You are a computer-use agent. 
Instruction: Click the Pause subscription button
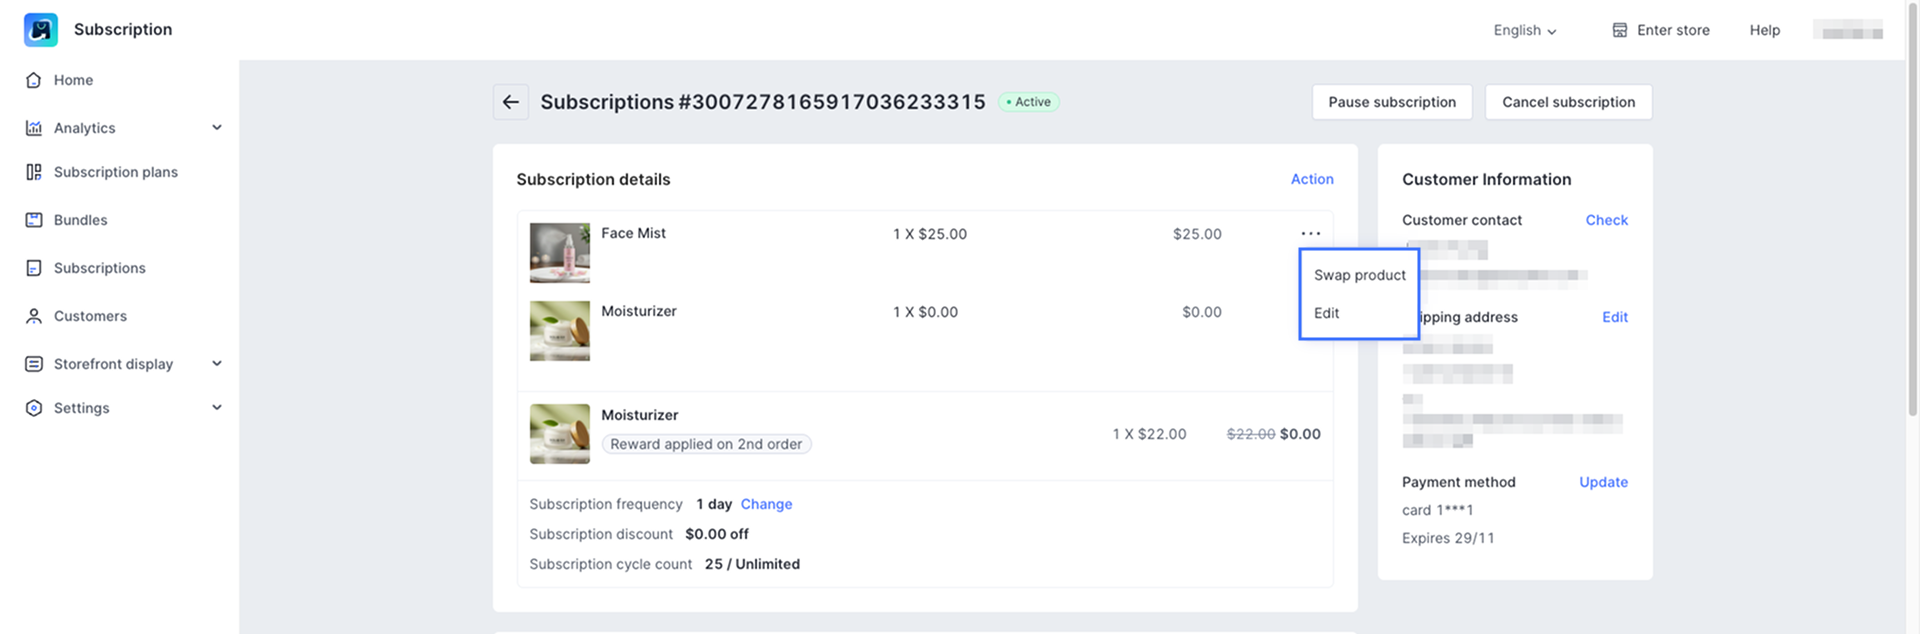click(x=1391, y=102)
